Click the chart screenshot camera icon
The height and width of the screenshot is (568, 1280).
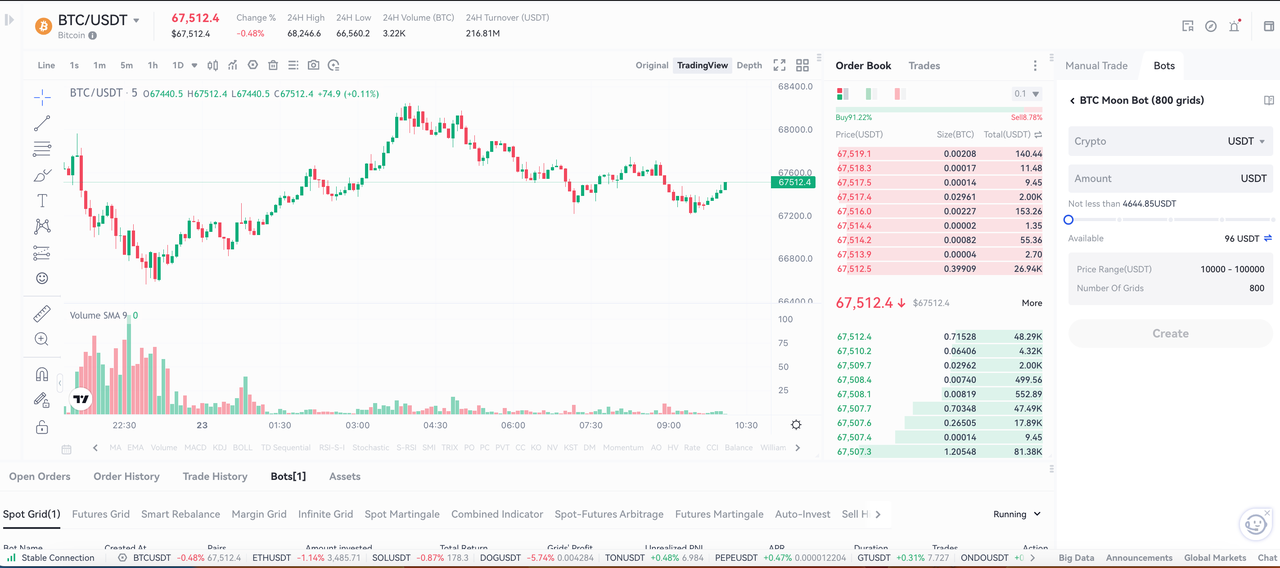[313, 65]
